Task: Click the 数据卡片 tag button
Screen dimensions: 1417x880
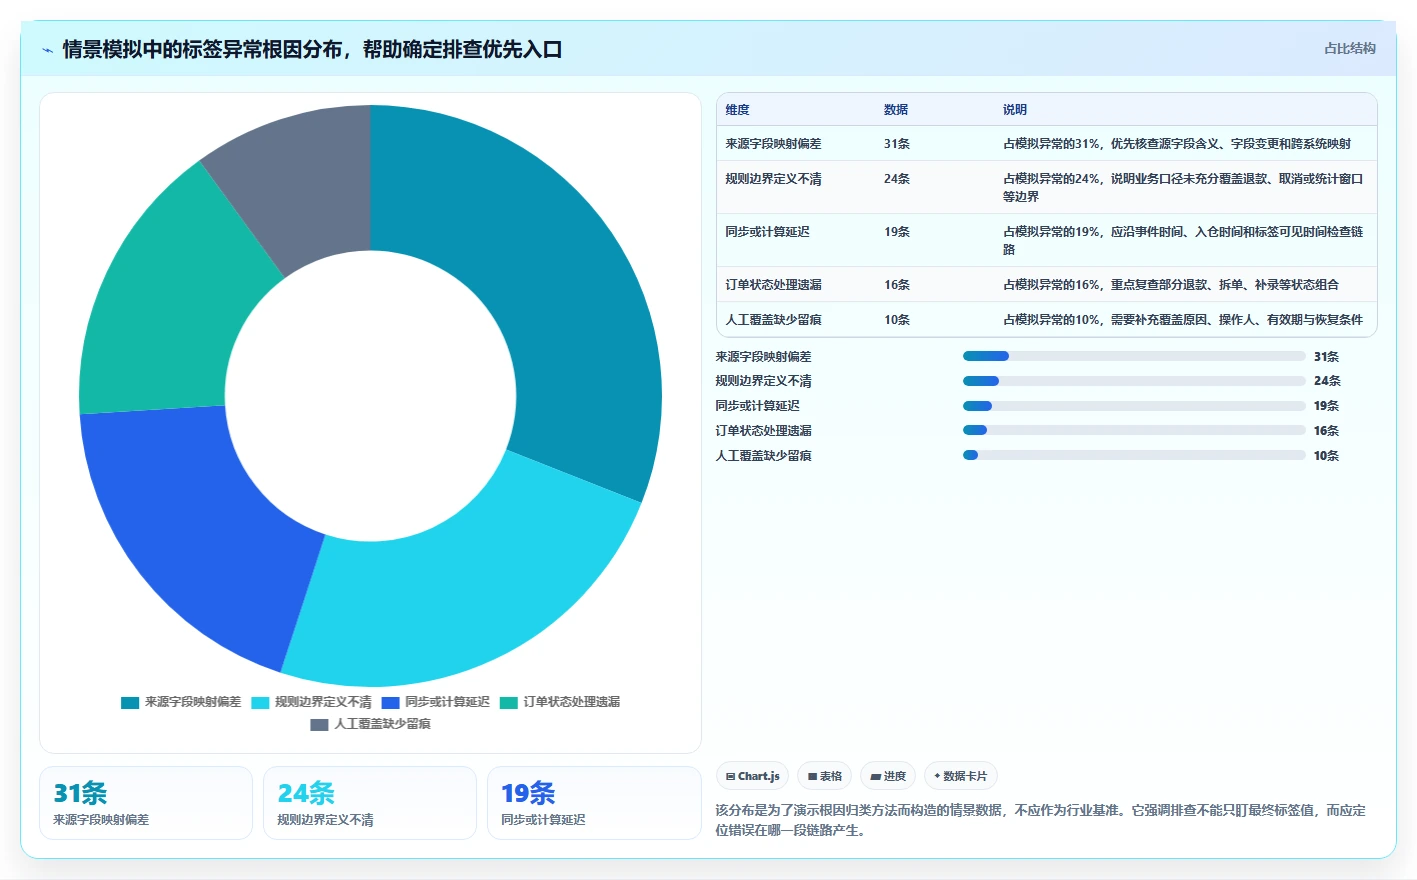Action: [960, 776]
